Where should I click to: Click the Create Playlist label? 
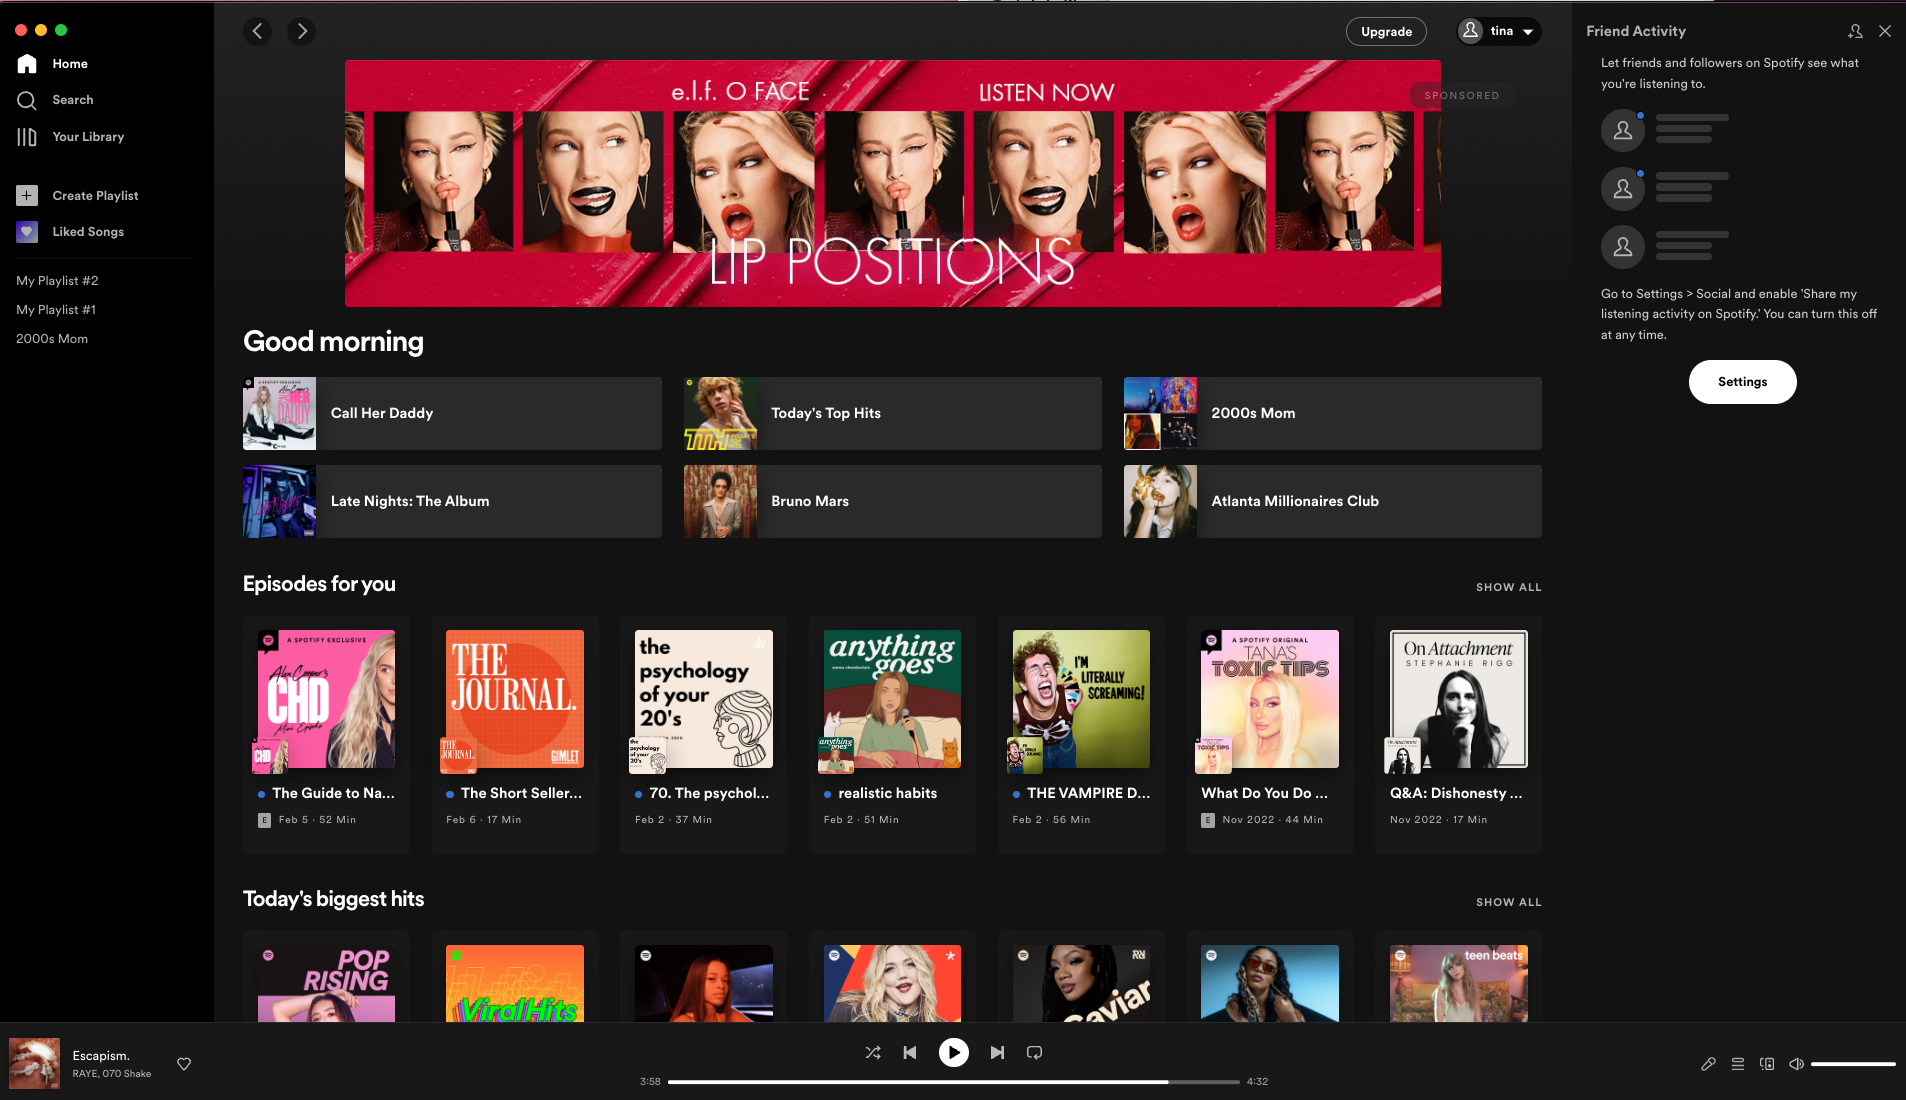(95, 196)
